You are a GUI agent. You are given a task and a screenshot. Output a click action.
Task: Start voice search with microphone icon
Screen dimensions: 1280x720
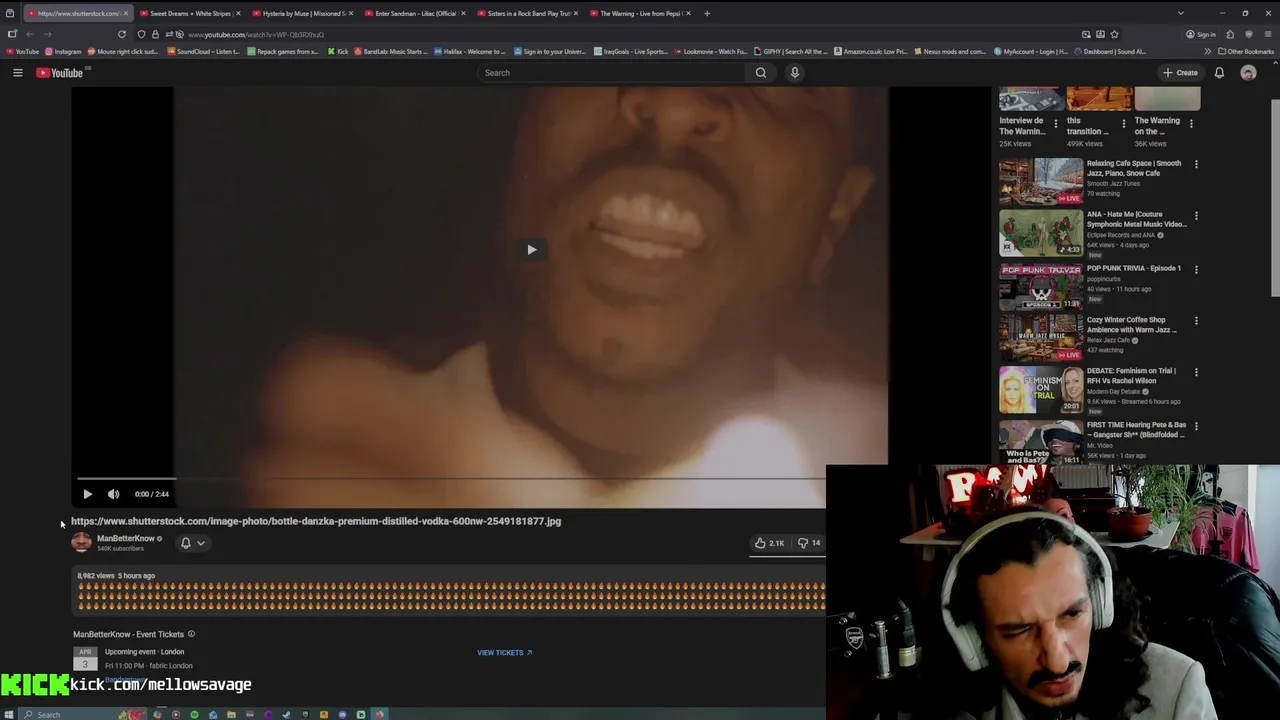[795, 72]
